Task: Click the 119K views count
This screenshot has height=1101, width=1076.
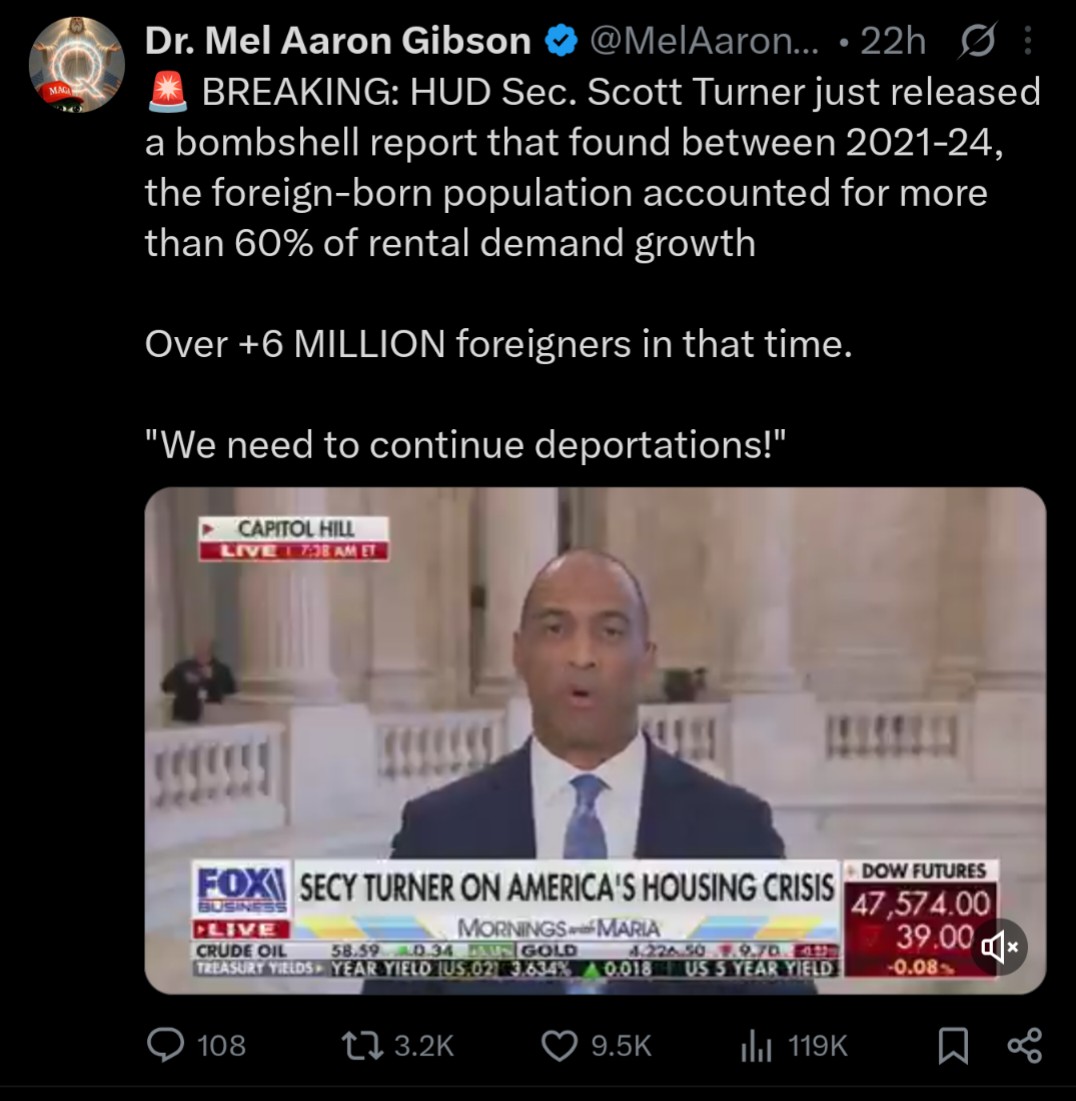Action: [818, 1046]
